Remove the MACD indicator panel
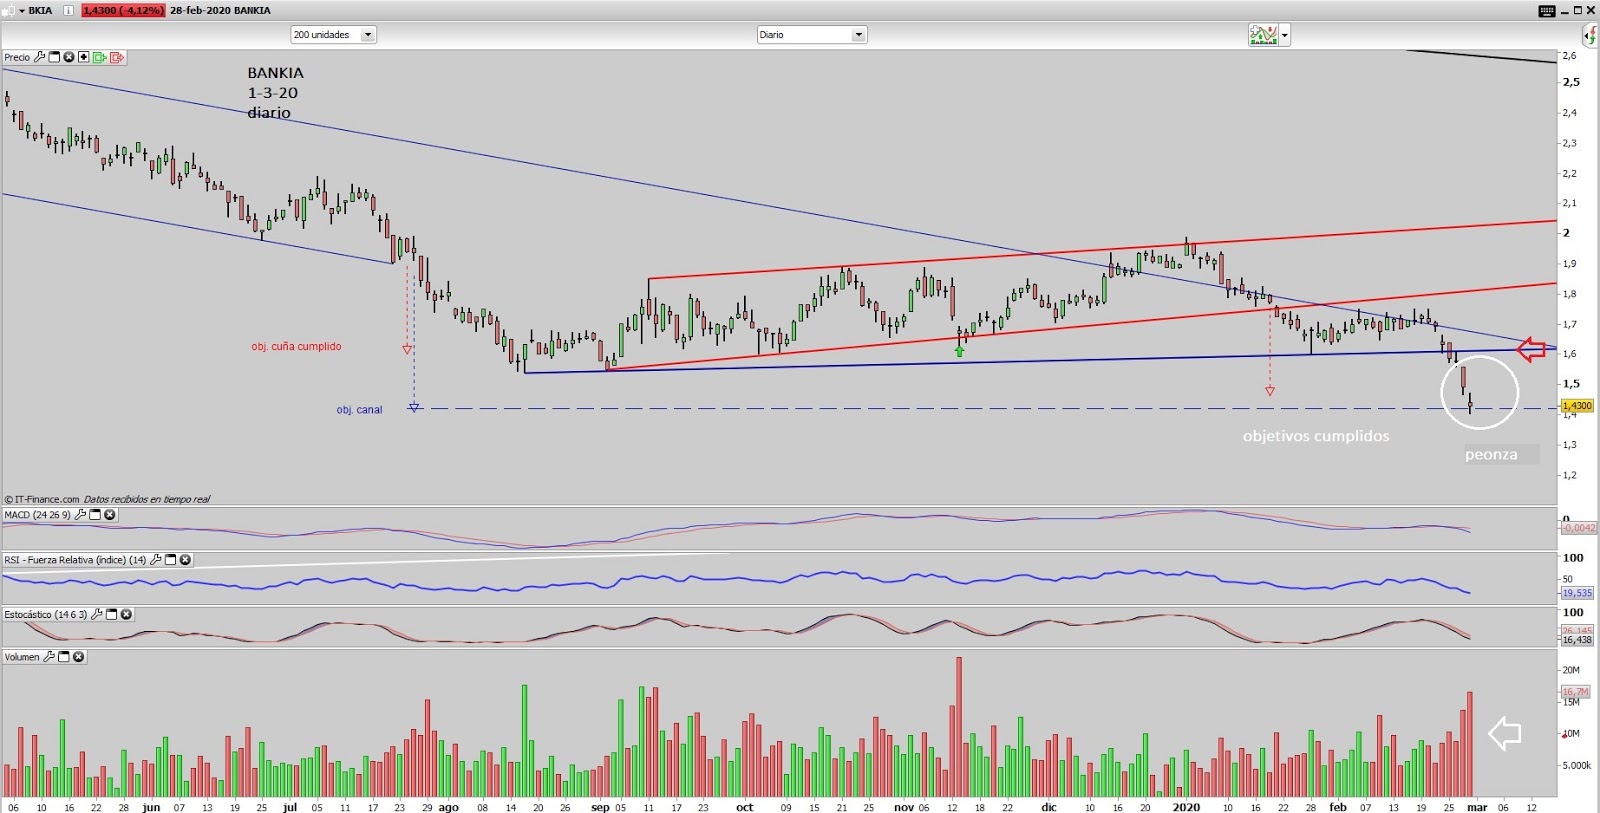This screenshot has height=813, width=1600. coord(110,515)
